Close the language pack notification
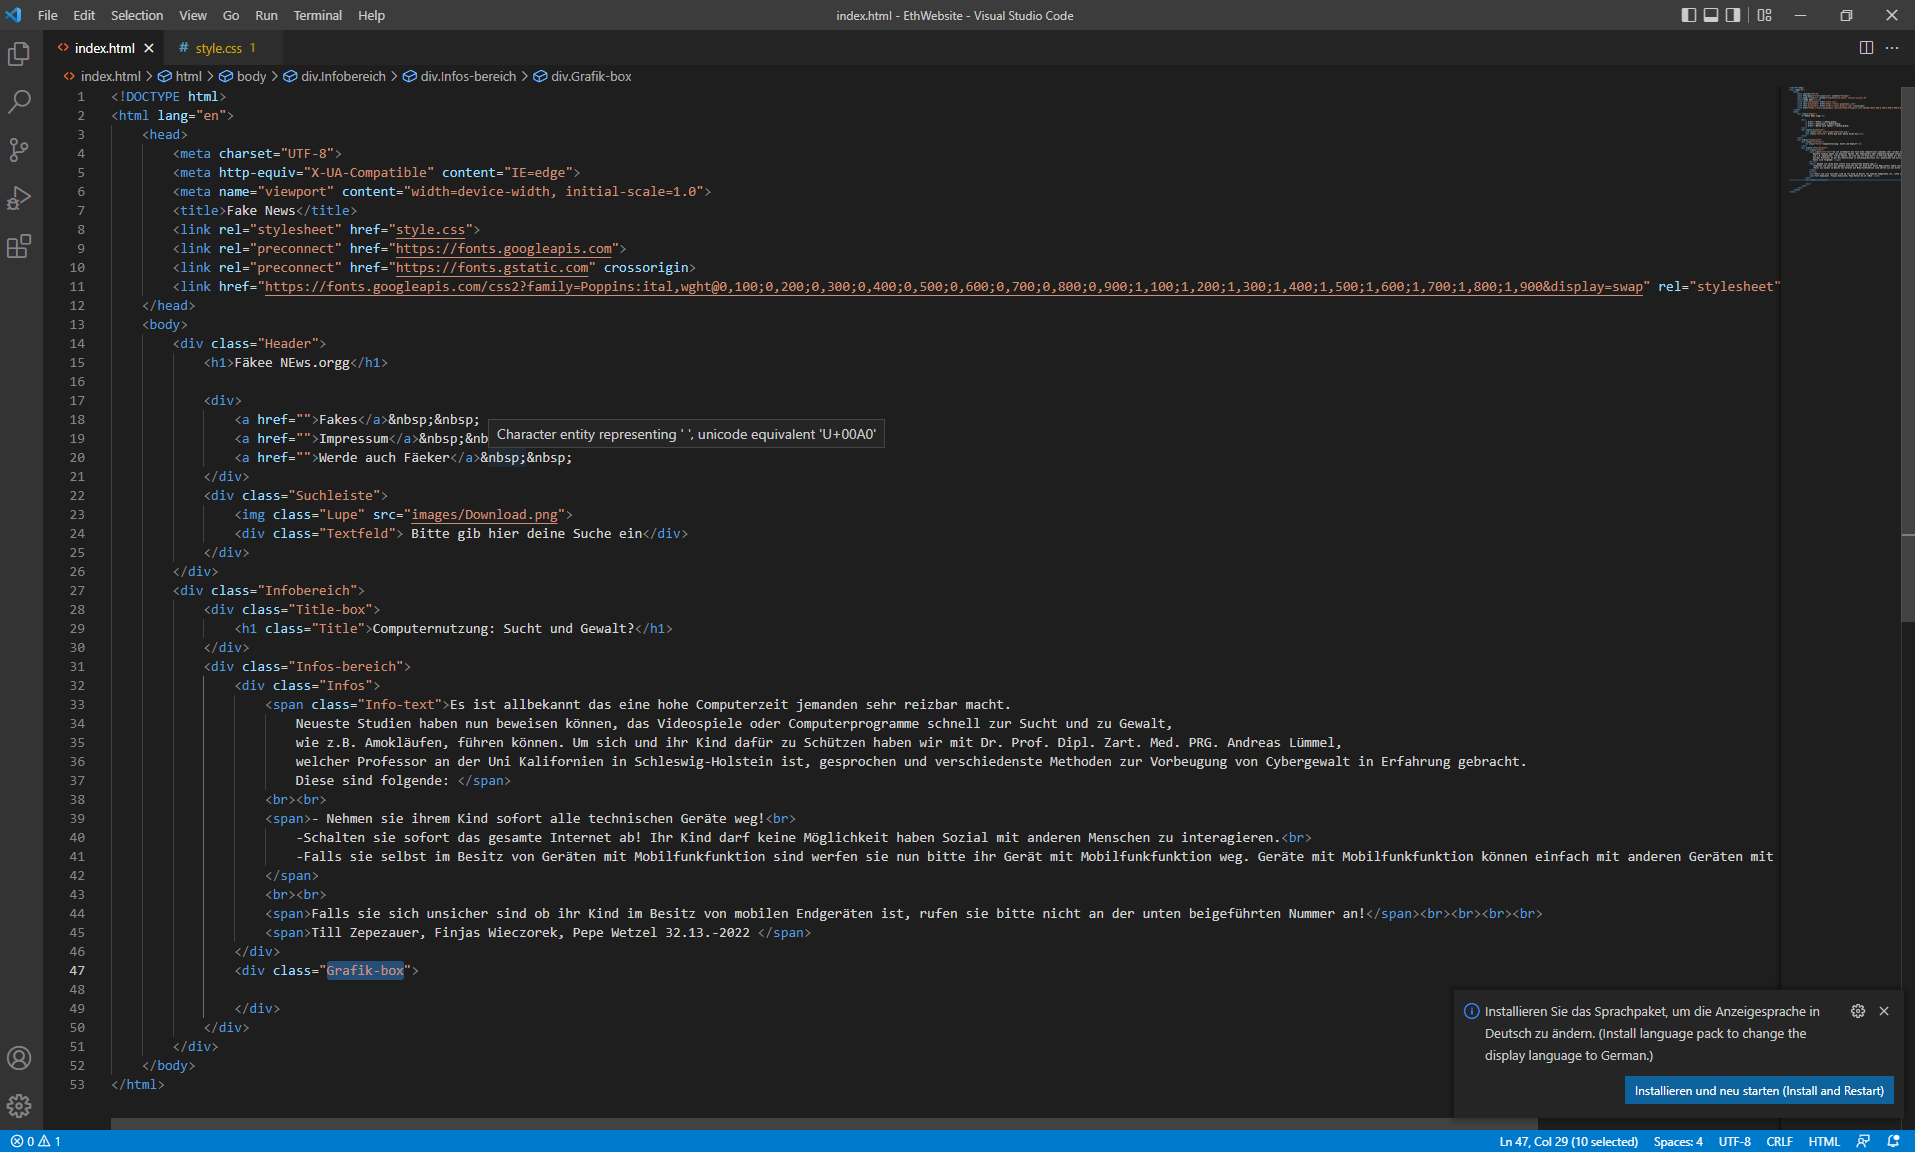The height and width of the screenshot is (1152, 1915). (1884, 1011)
